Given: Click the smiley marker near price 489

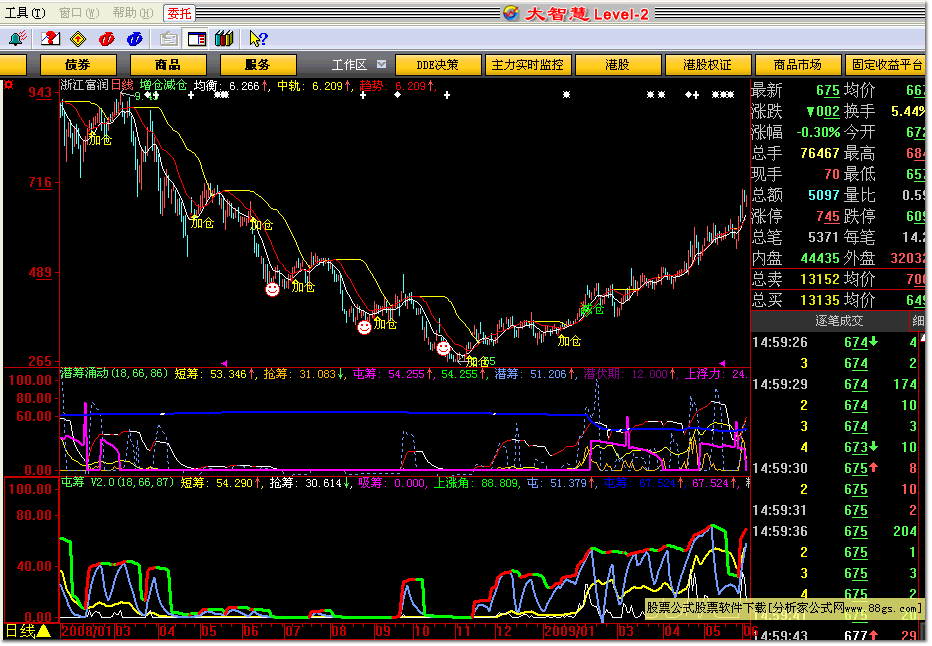Looking at the screenshot, I should tap(272, 289).
